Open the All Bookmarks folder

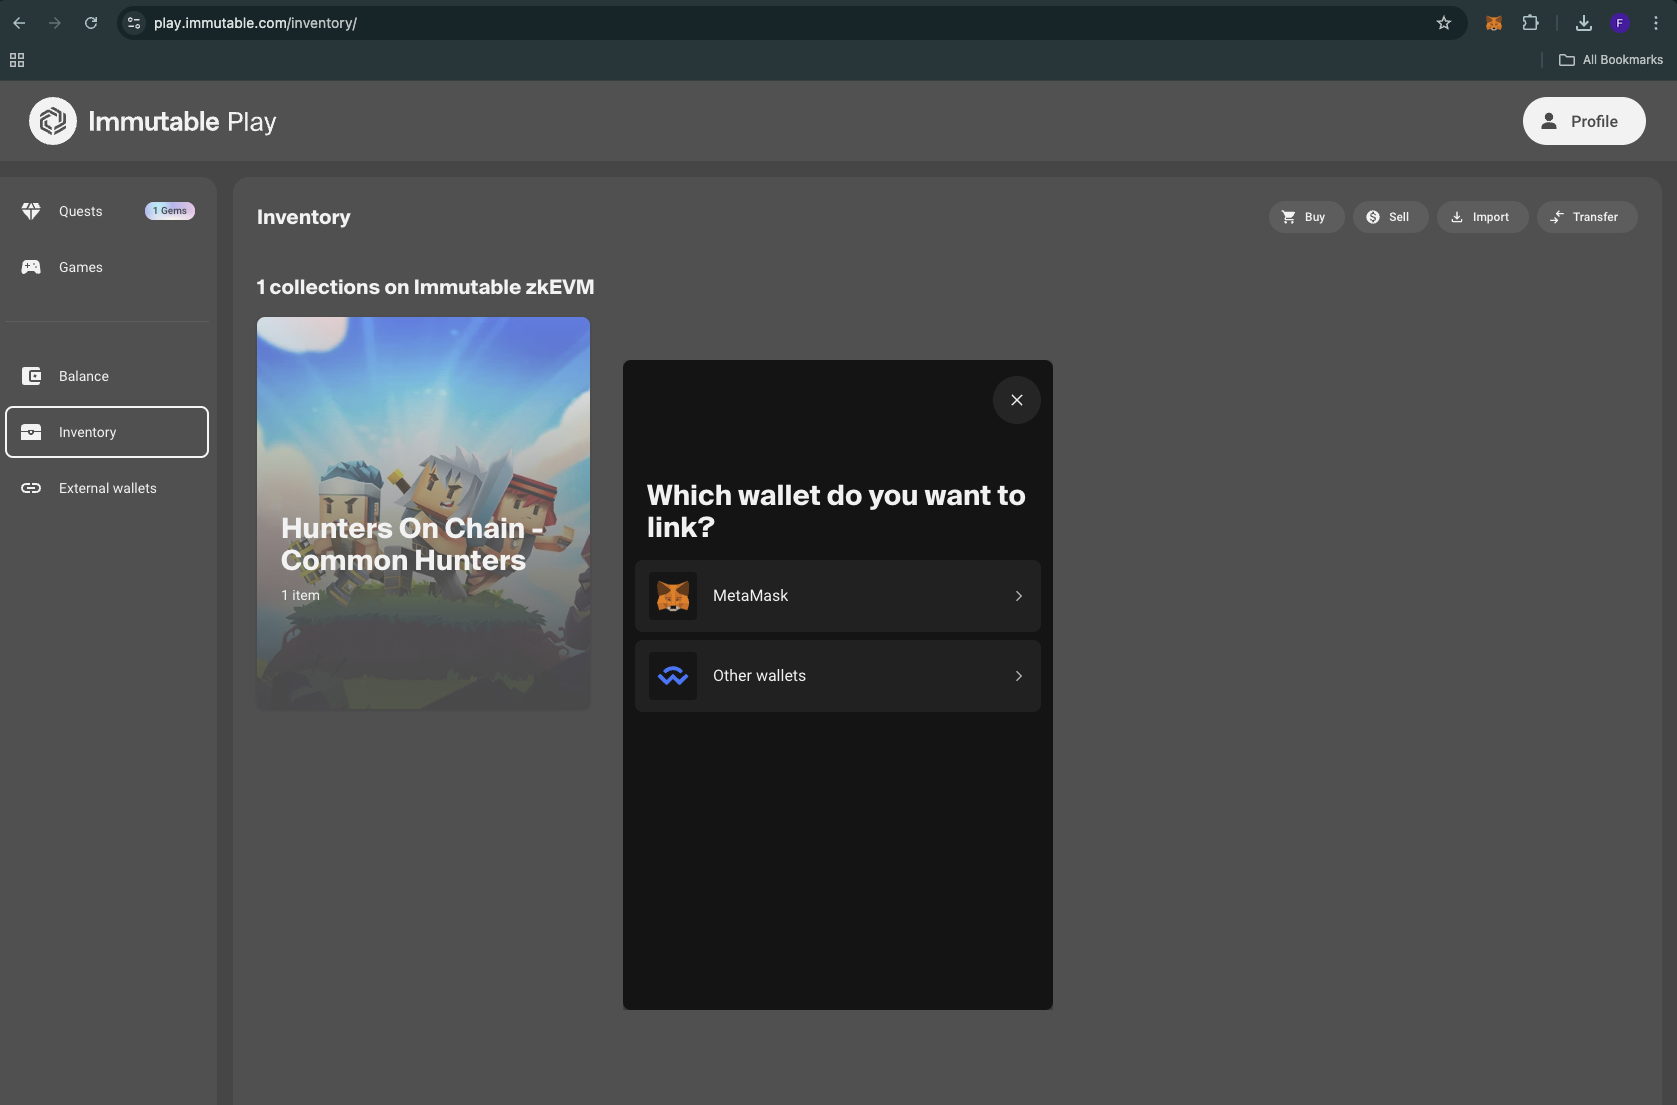click(1611, 60)
